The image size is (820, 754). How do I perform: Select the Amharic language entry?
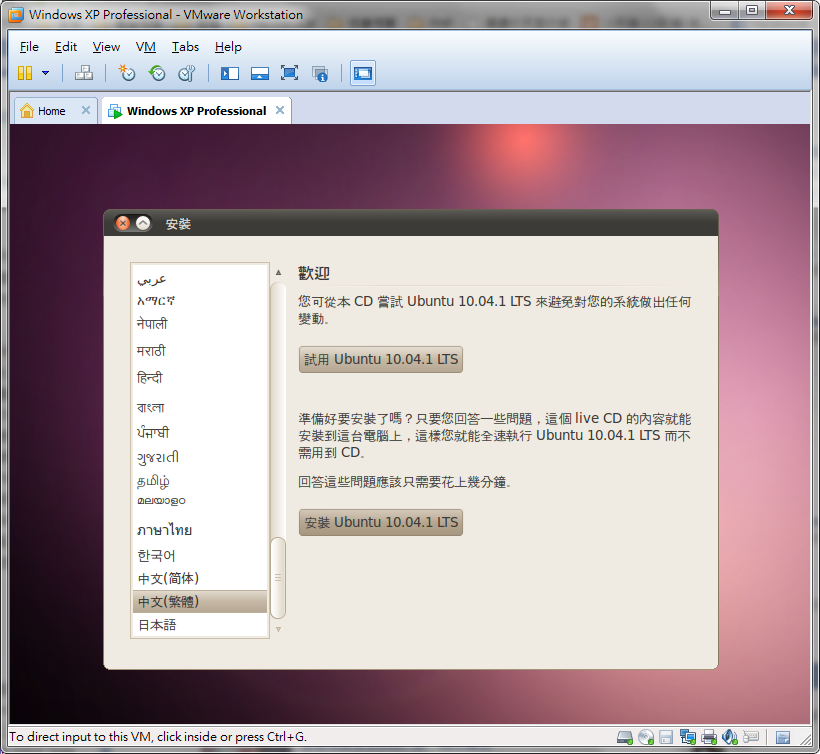(200, 301)
